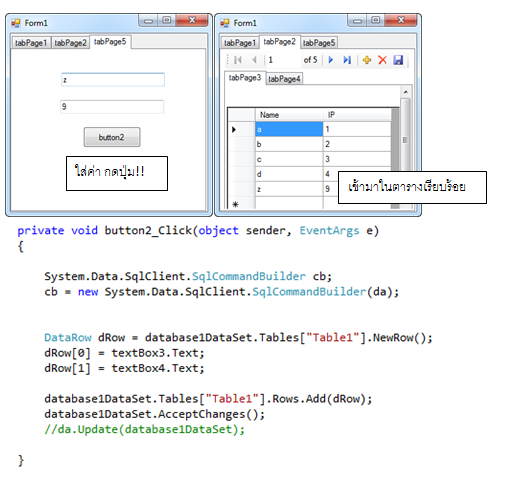
Task: Select Name cell 'a' in grid
Action: tap(289, 129)
